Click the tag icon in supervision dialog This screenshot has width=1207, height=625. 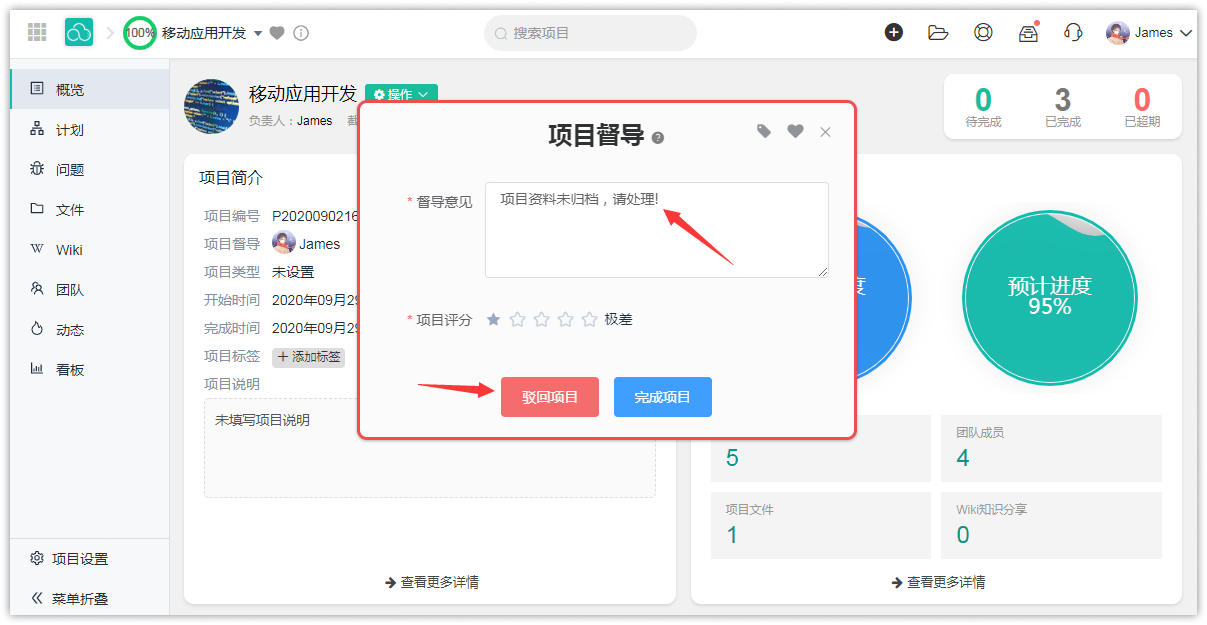(764, 131)
